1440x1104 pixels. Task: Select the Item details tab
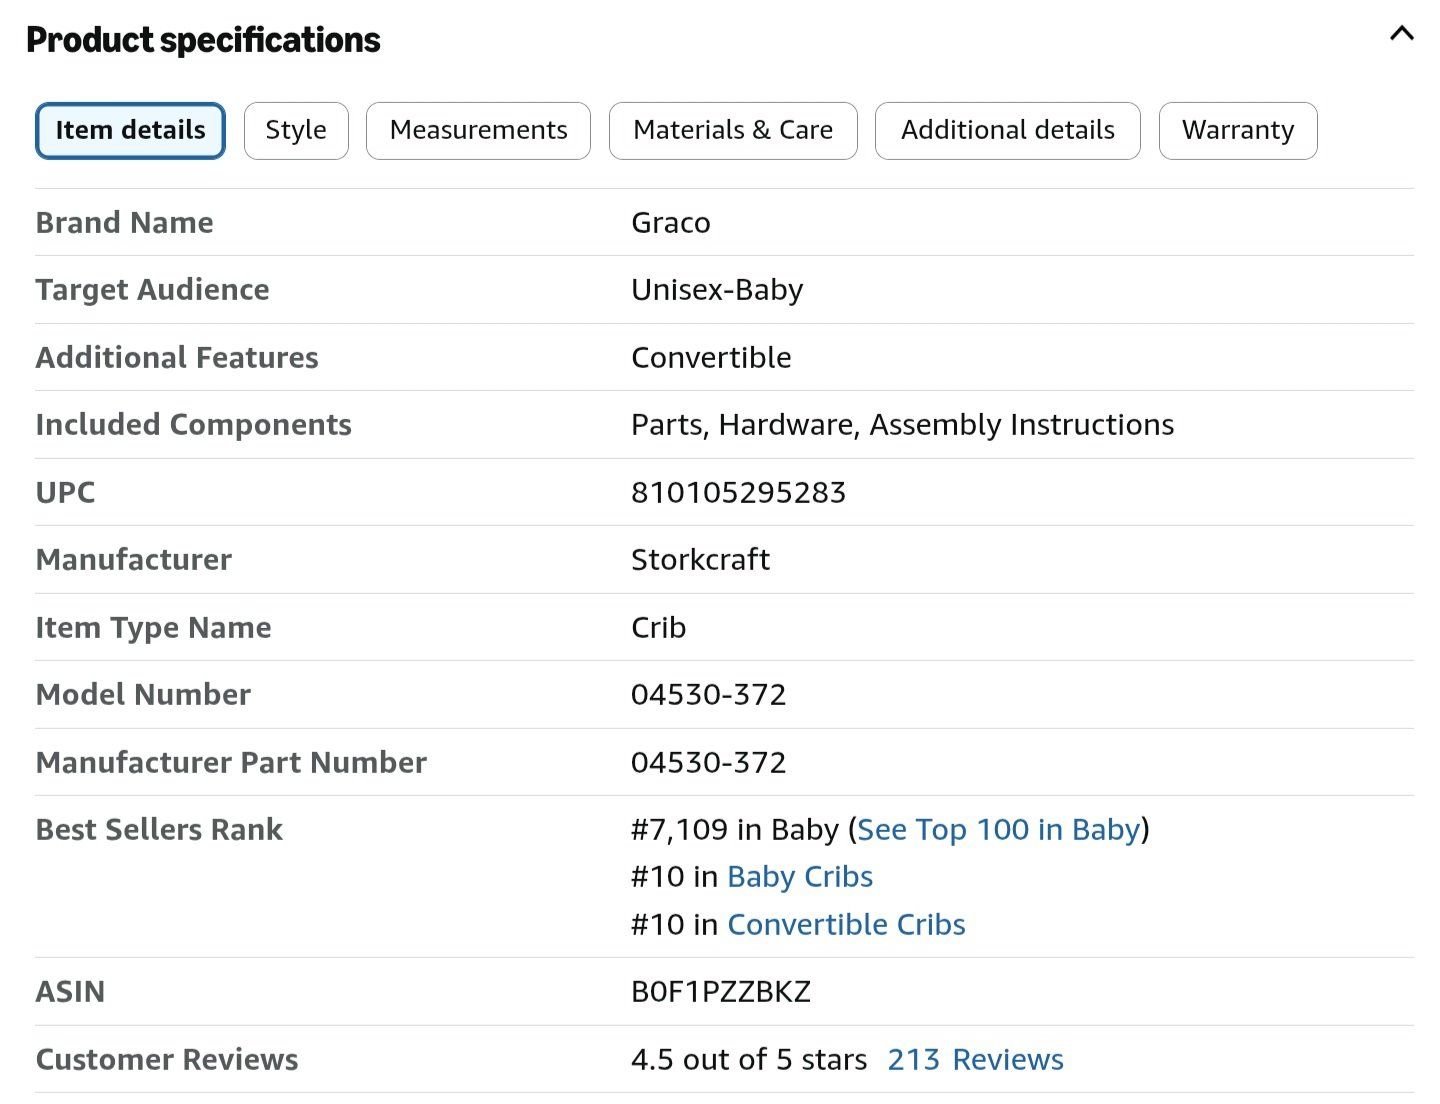point(130,130)
